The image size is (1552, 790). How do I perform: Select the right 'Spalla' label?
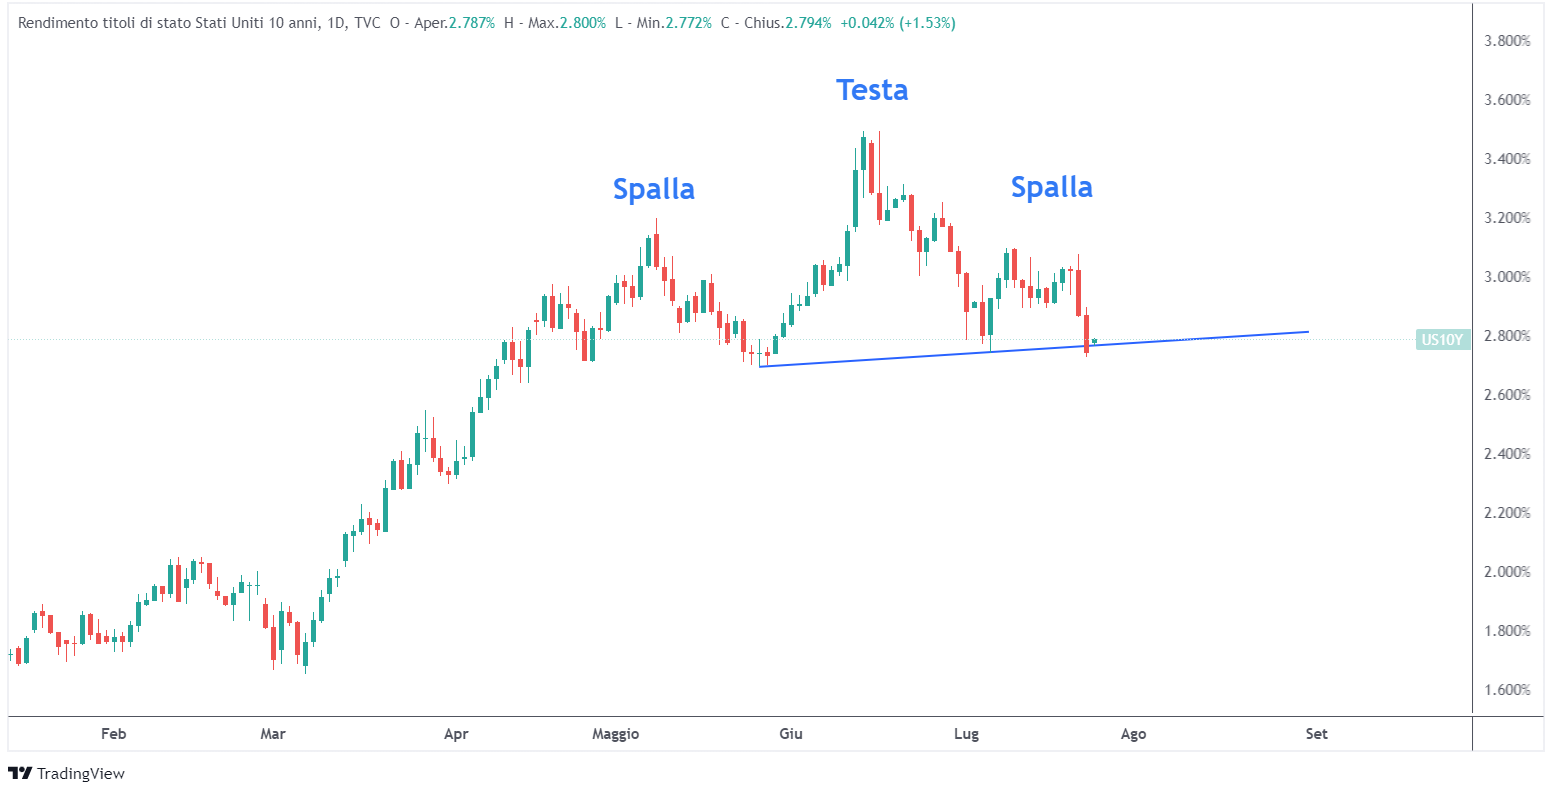[1051, 187]
